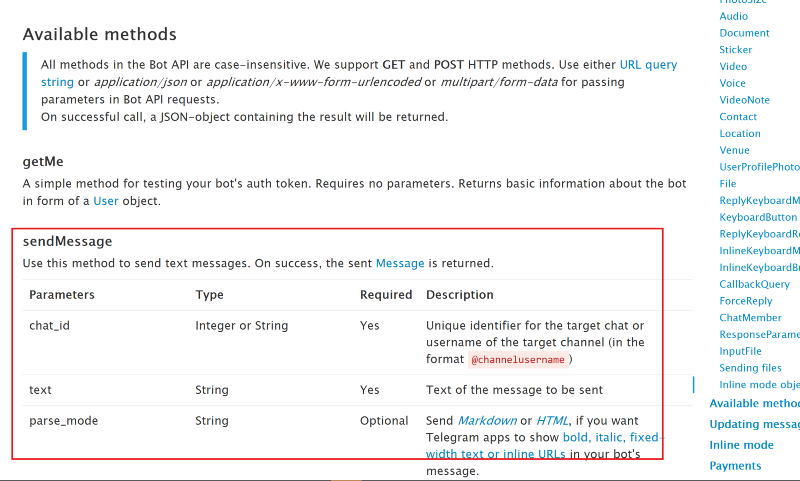
Task: Open the Markdown formatting link
Action: [487, 421]
